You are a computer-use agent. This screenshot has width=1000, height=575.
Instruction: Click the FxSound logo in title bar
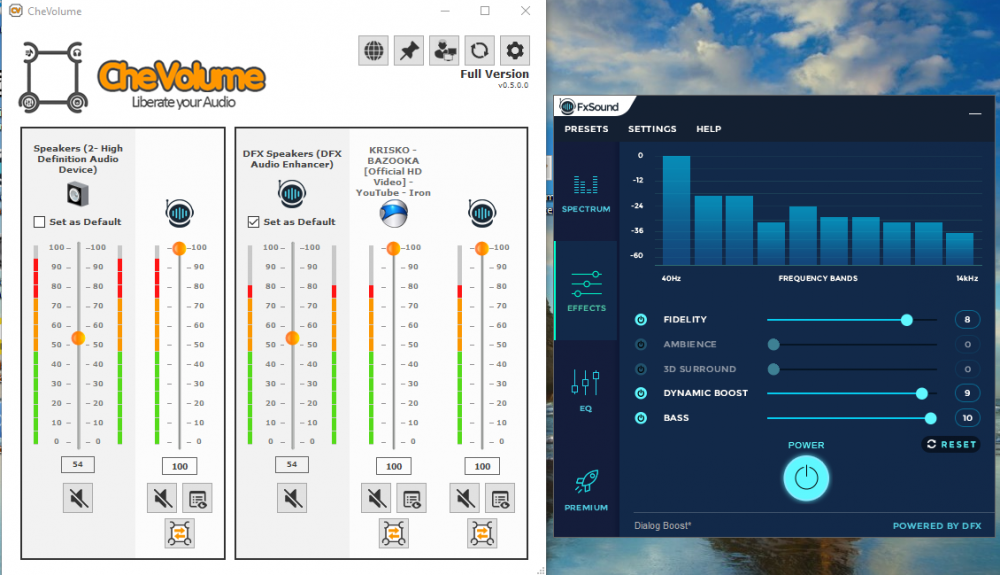point(590,106)
